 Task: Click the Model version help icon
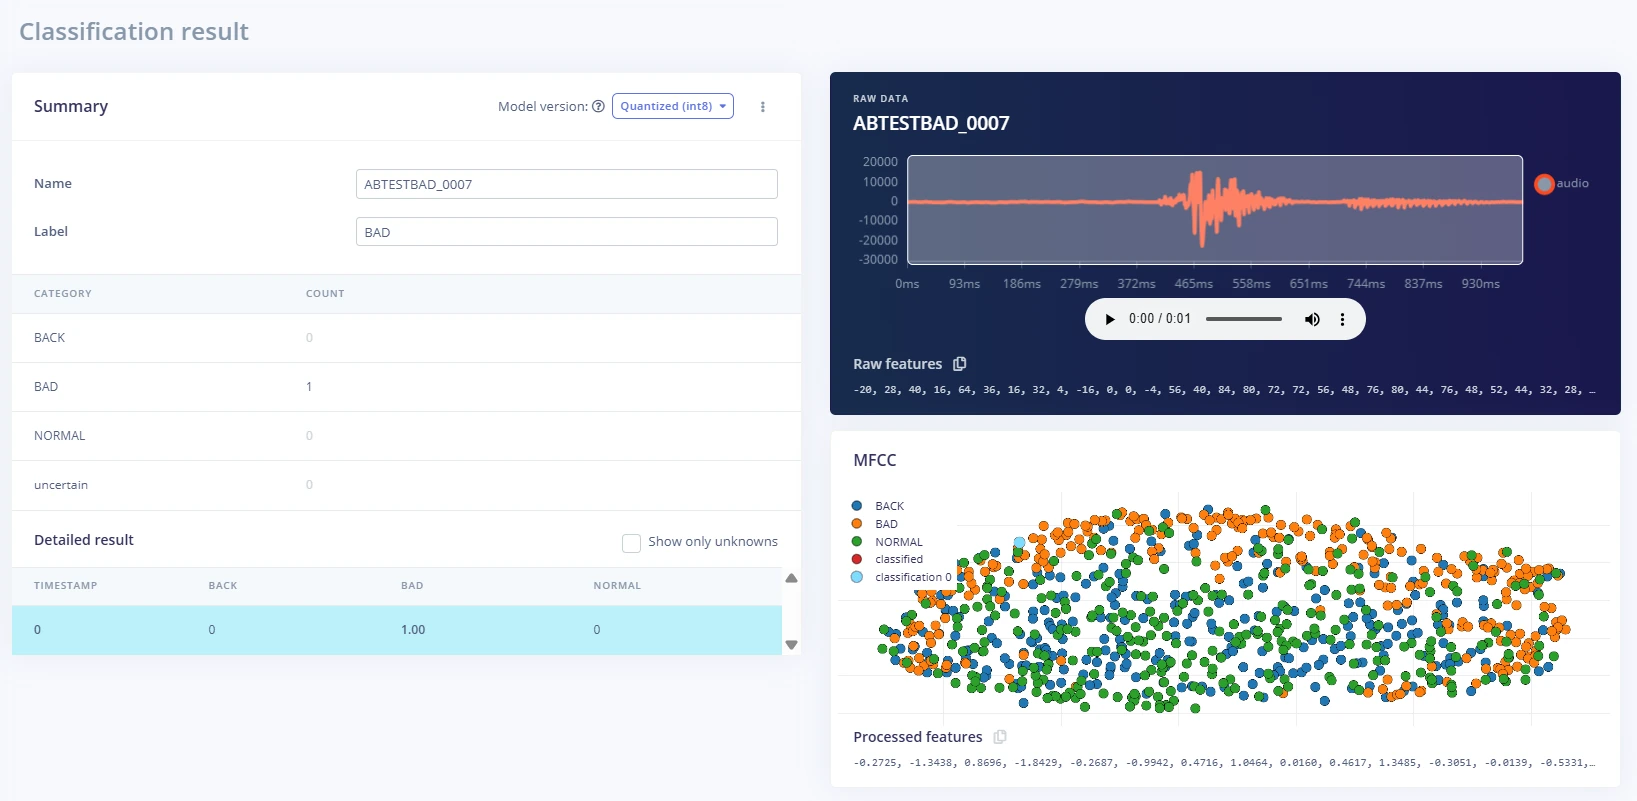click(598, 106)
